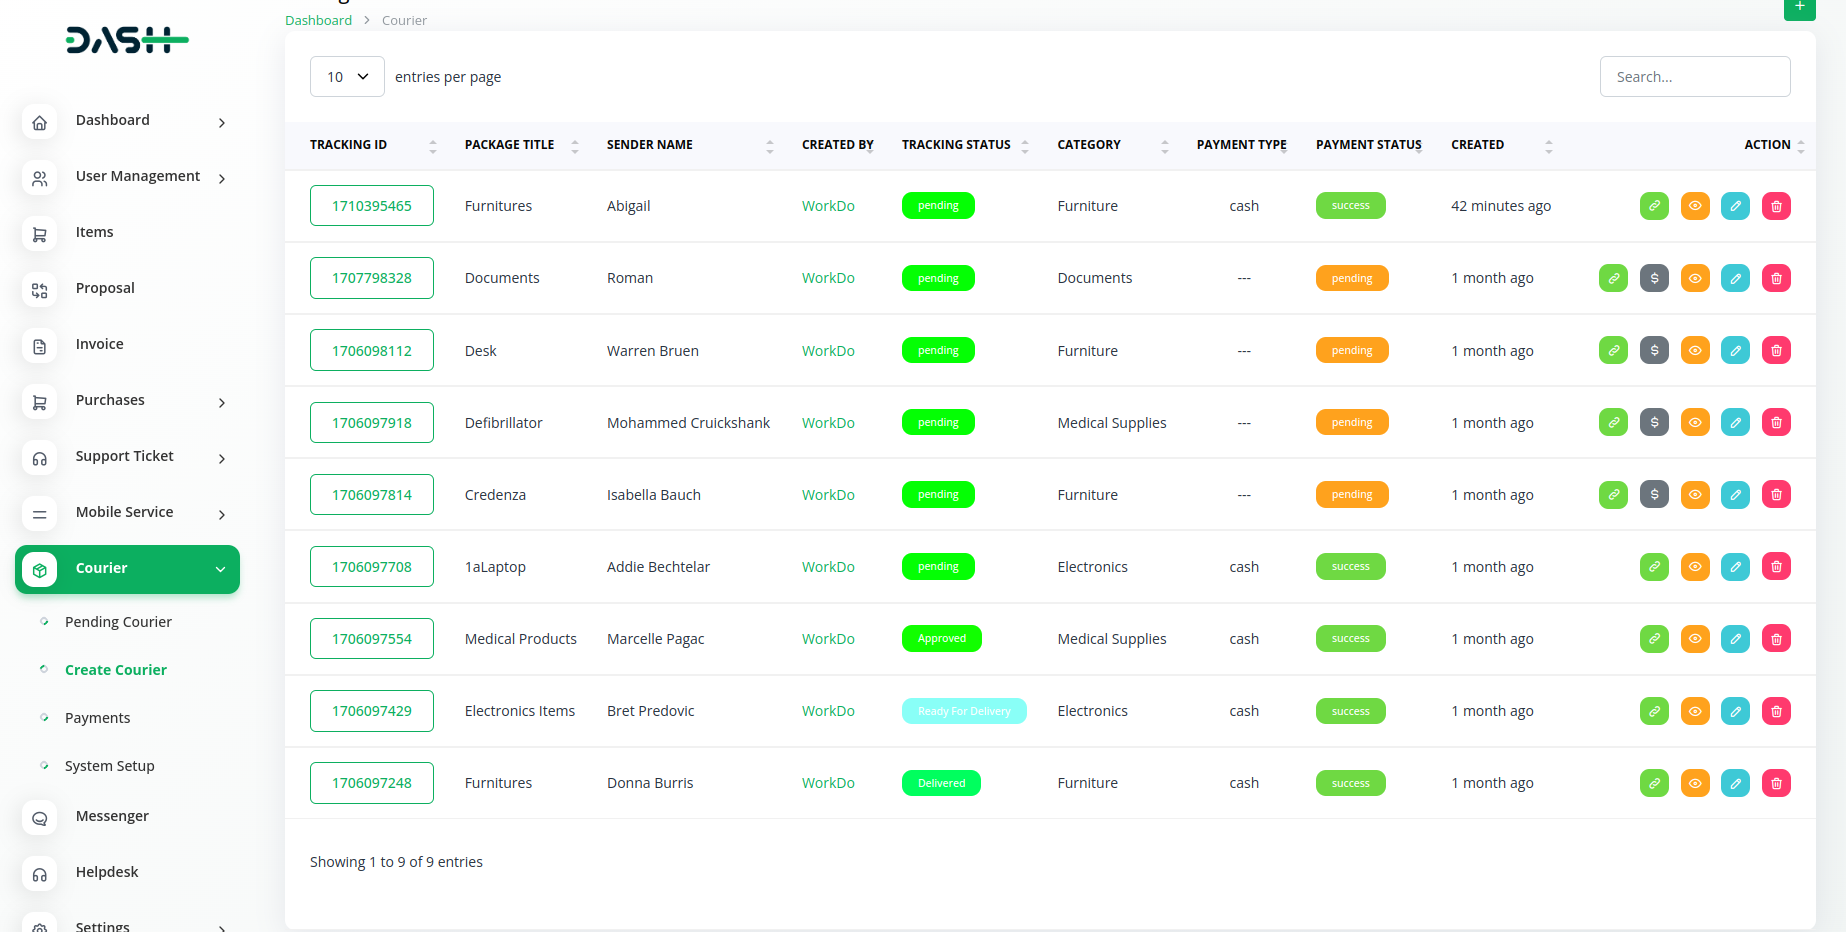Viewport: 1846px width, 932px height.
Task: Open Pending Courier in the sidebar
Action: [118, 622]
